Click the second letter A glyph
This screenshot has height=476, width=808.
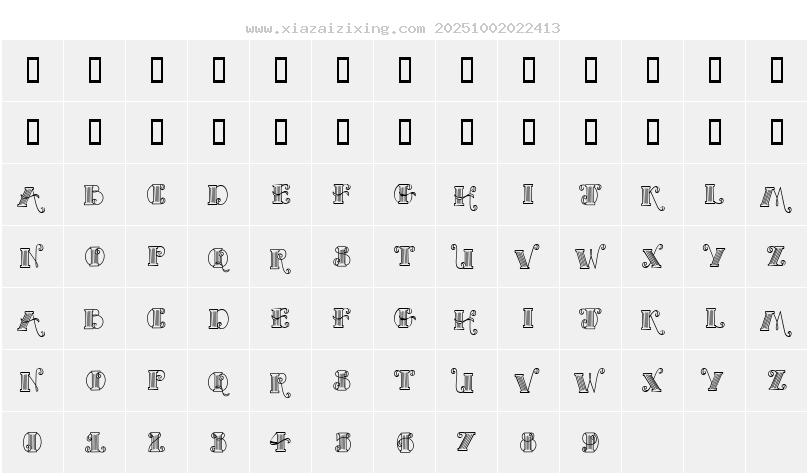(32, 319)
